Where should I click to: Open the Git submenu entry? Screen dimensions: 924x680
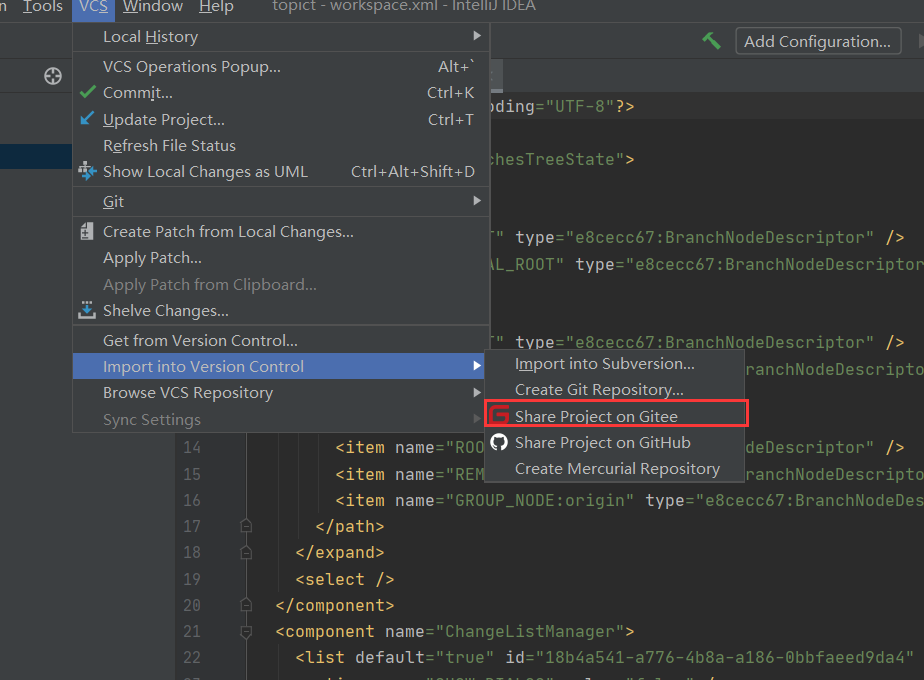281,202
